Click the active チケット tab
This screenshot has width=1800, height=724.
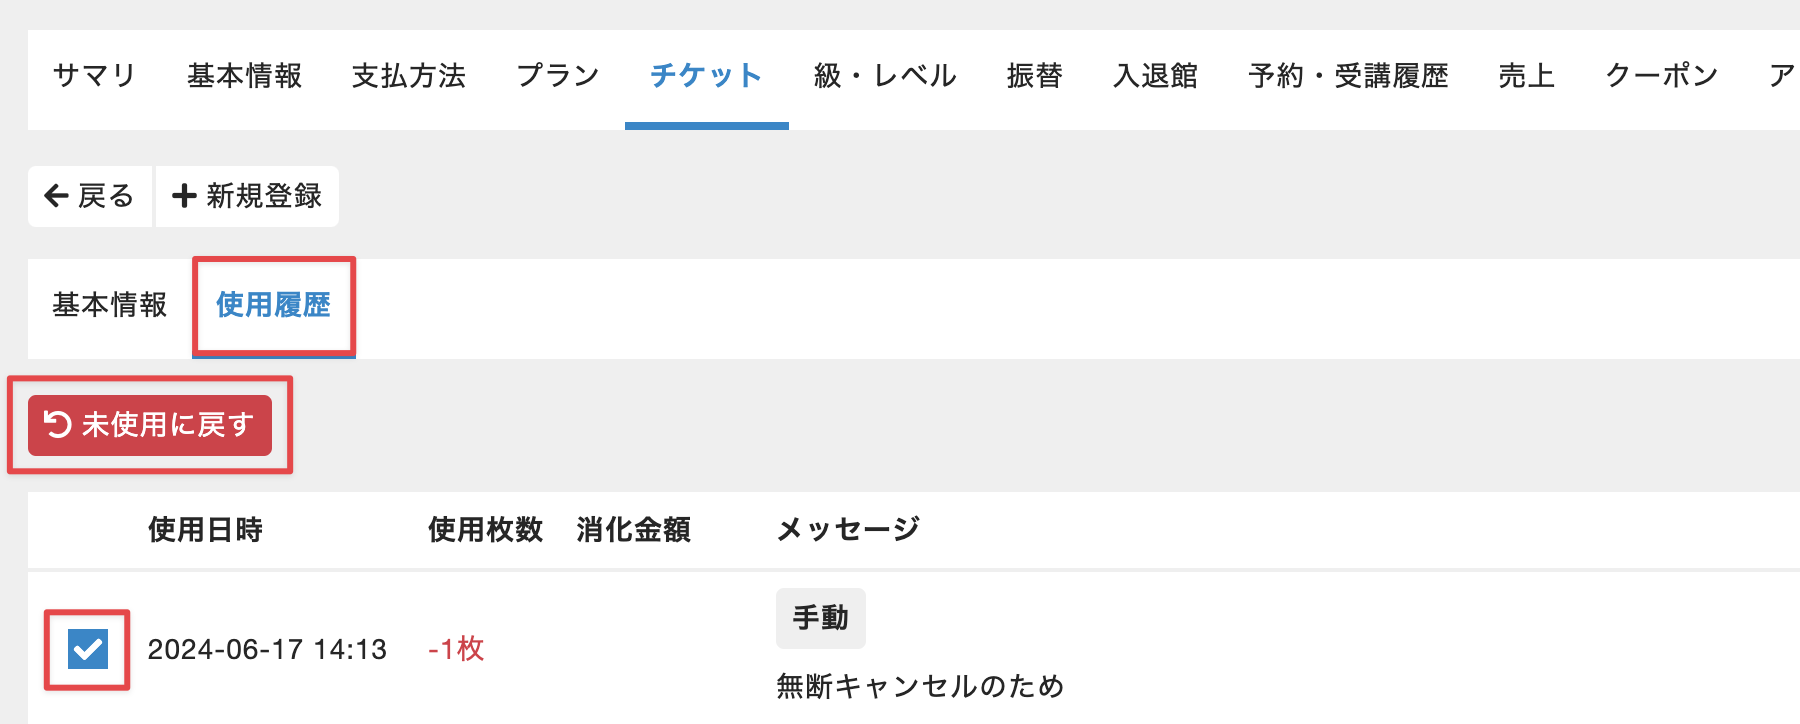click(706, 76)
